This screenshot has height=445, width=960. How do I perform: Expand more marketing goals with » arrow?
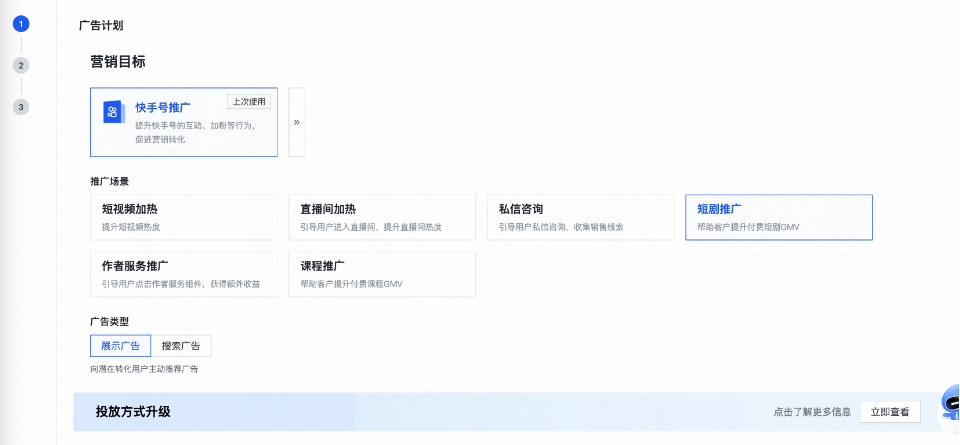[x=296, y=122]
